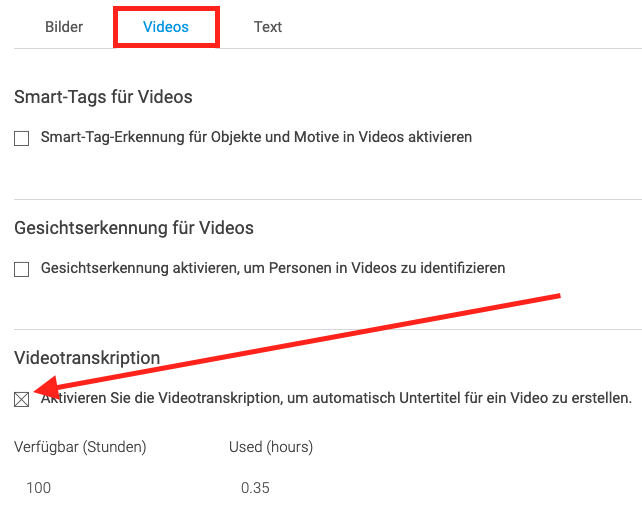Click the divider below Smart-Tags section

point(328,199)
